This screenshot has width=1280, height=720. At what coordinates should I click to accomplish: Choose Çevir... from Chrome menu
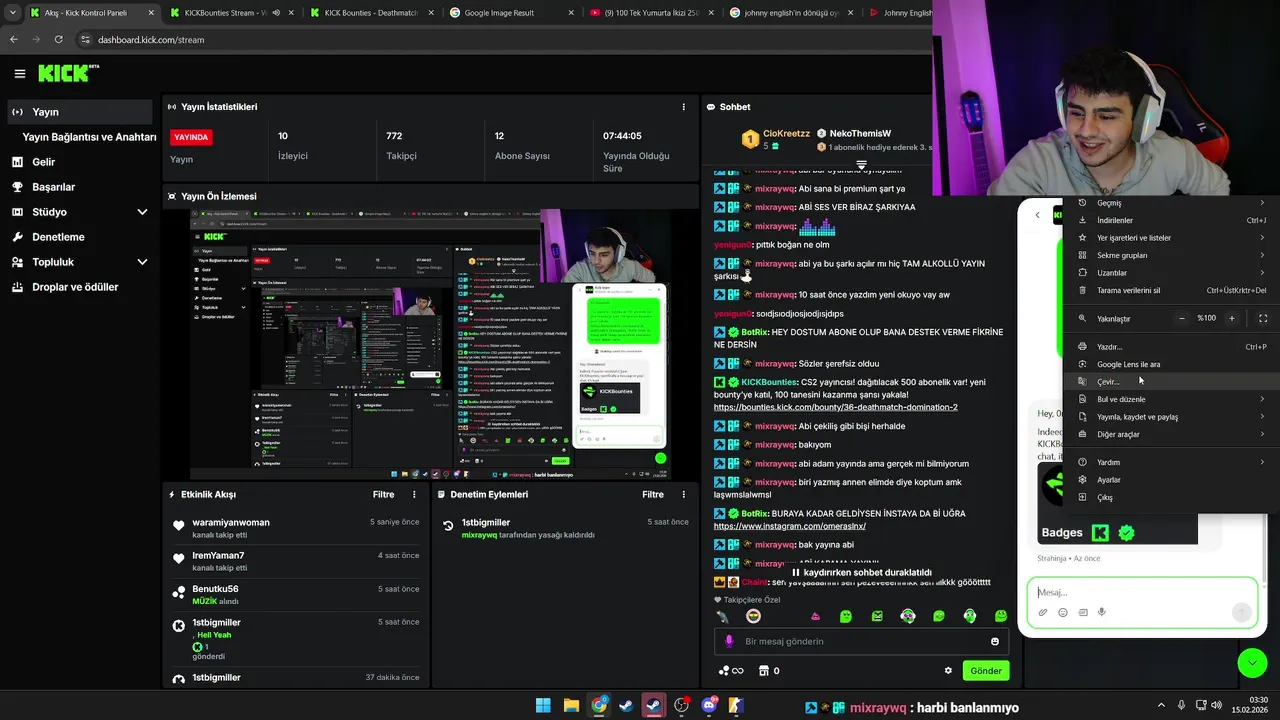tap(1170, 382)
